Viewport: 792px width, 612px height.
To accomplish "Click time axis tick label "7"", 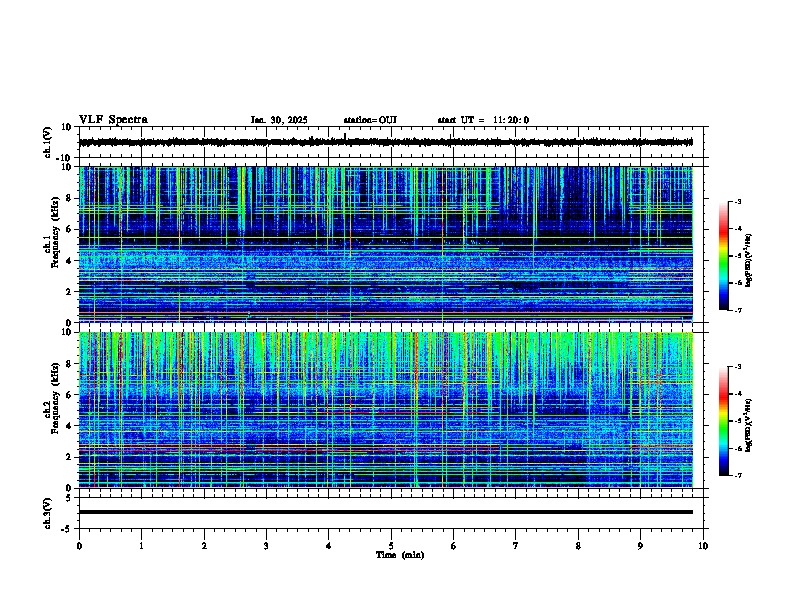I will pos(516,546).
